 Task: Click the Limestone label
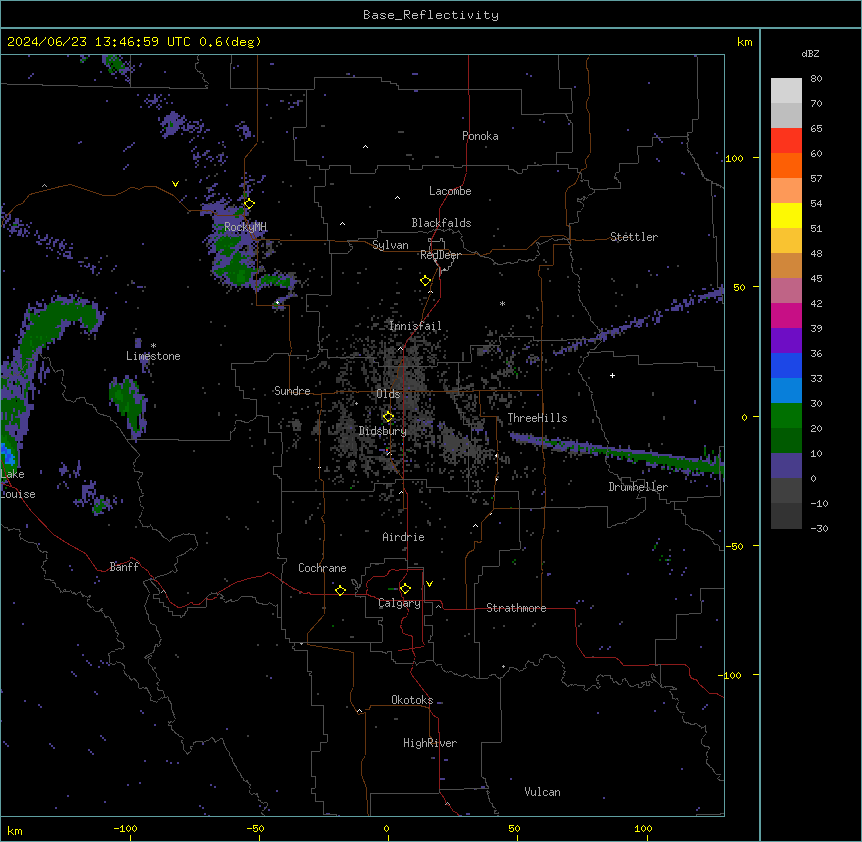click(153, 356)
